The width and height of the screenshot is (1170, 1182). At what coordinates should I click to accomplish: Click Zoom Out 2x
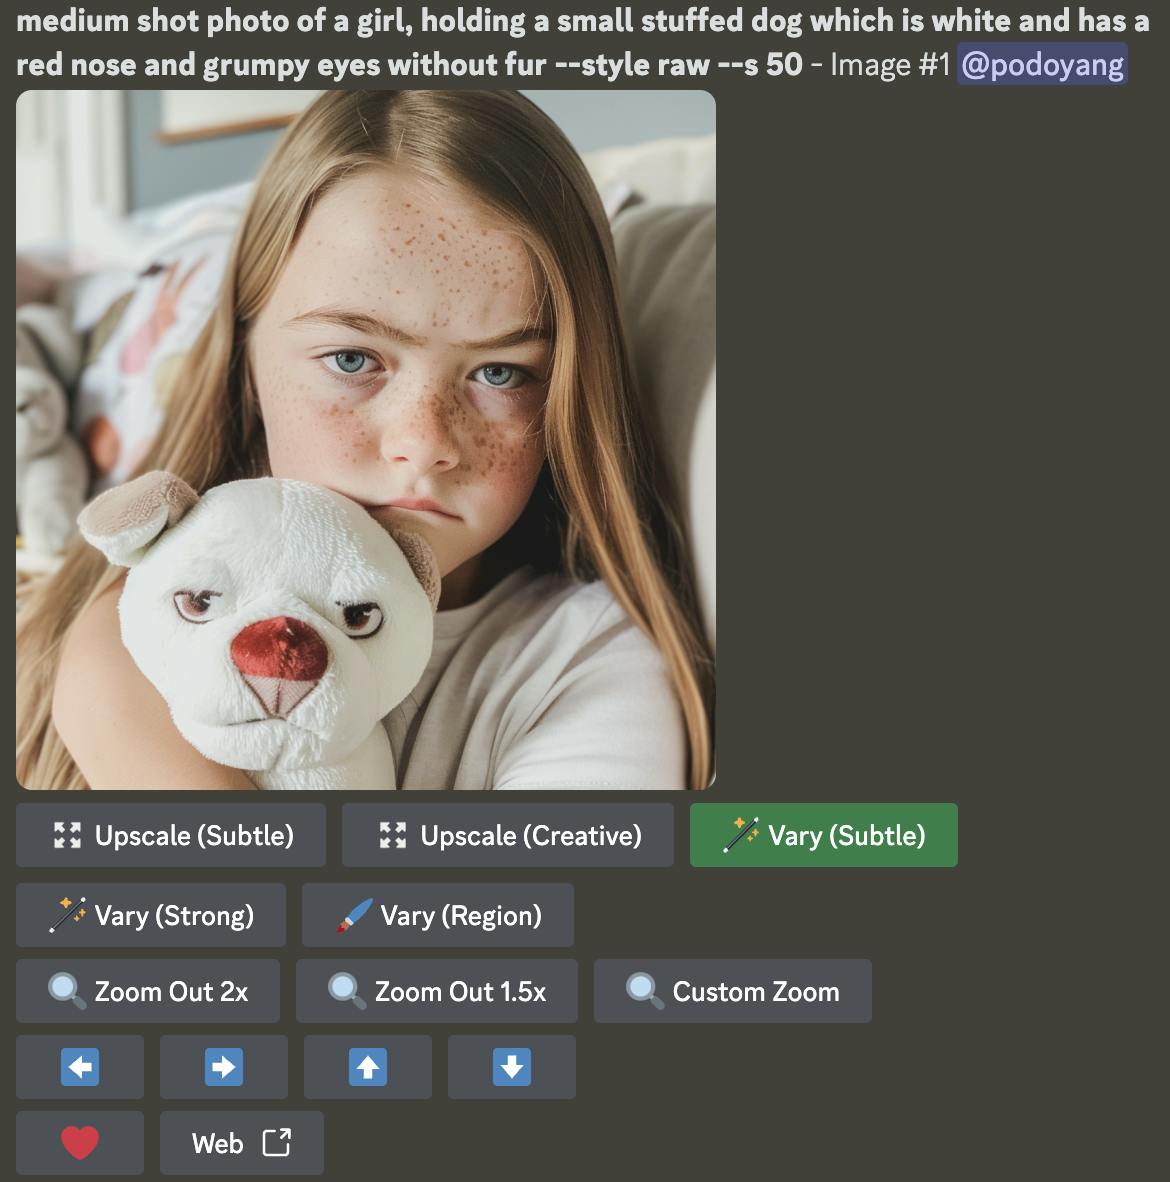pos(148,991)
